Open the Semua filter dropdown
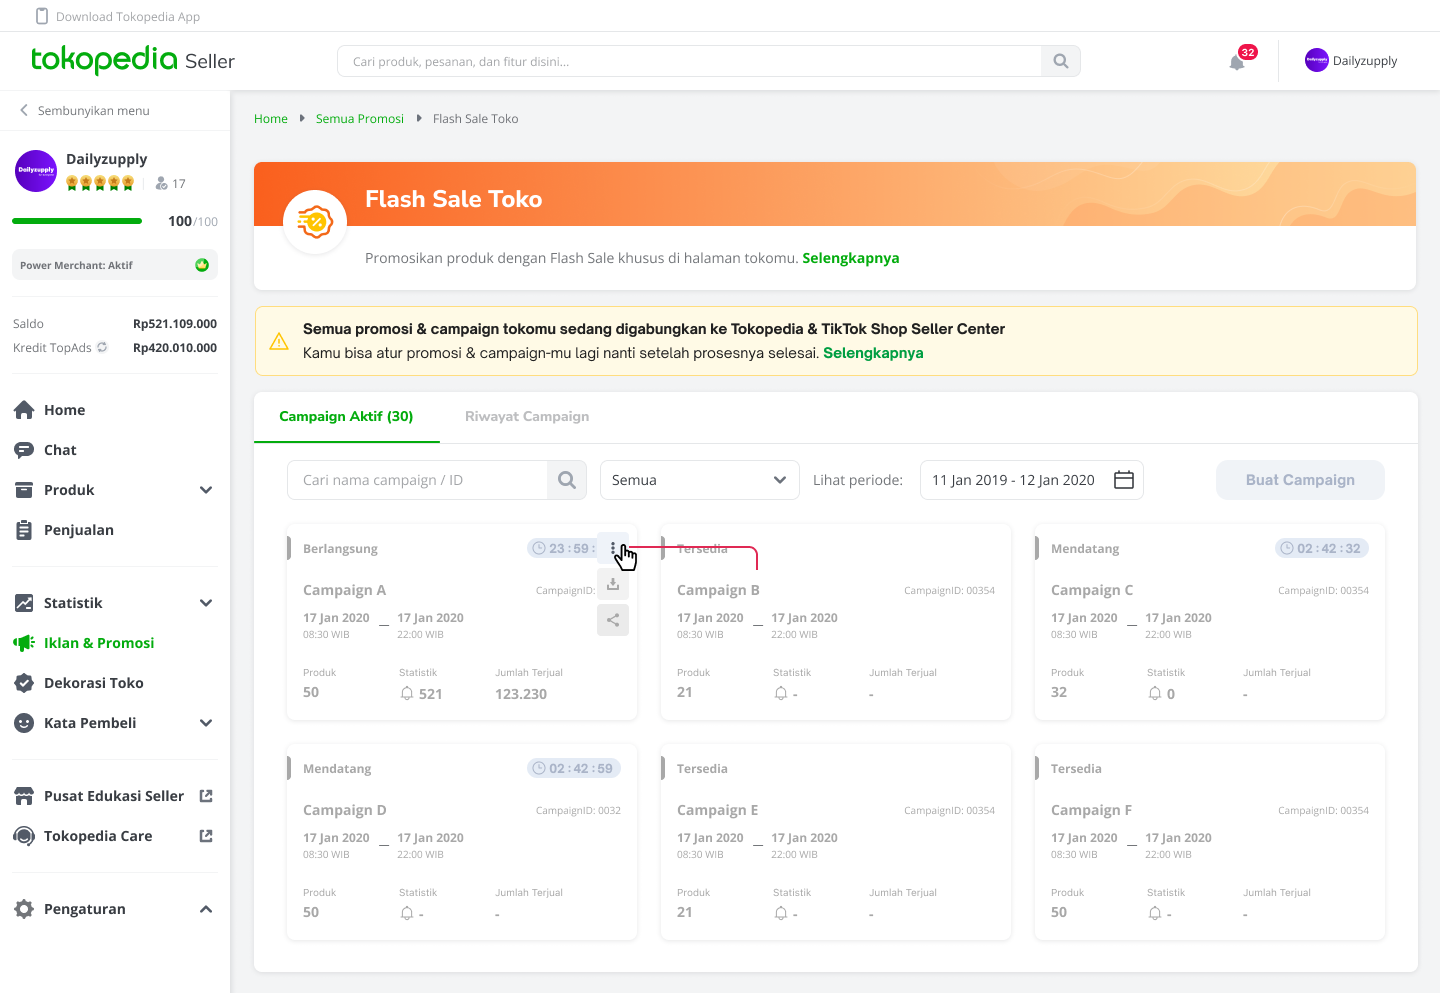 tap(699, 480)
